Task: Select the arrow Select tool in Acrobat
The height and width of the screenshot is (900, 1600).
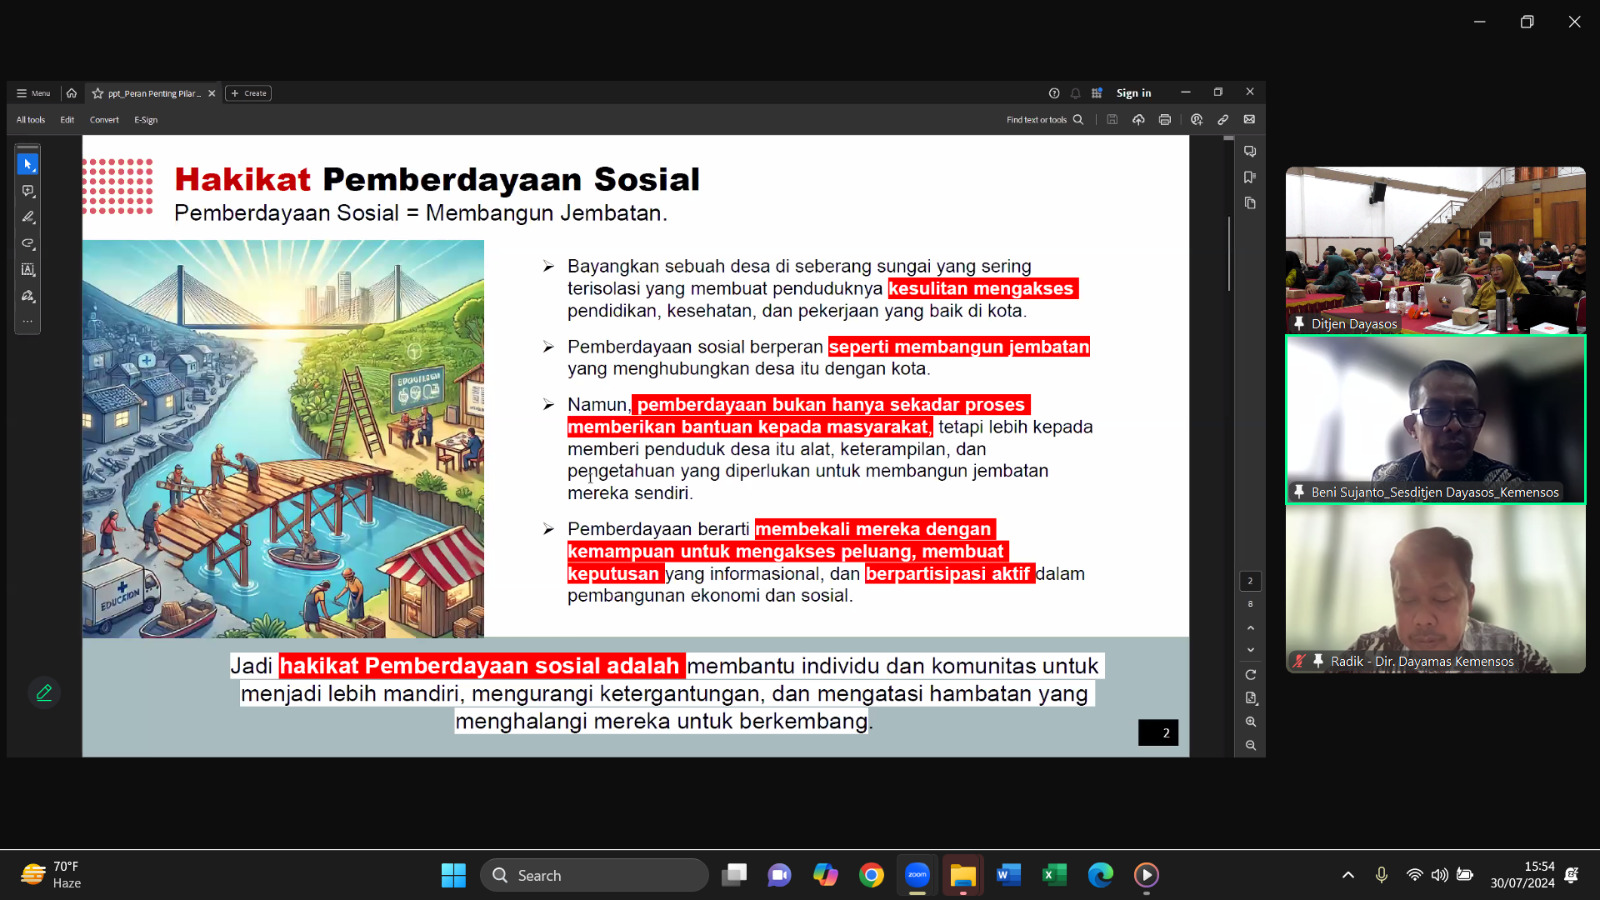Action: pos(28,164)
